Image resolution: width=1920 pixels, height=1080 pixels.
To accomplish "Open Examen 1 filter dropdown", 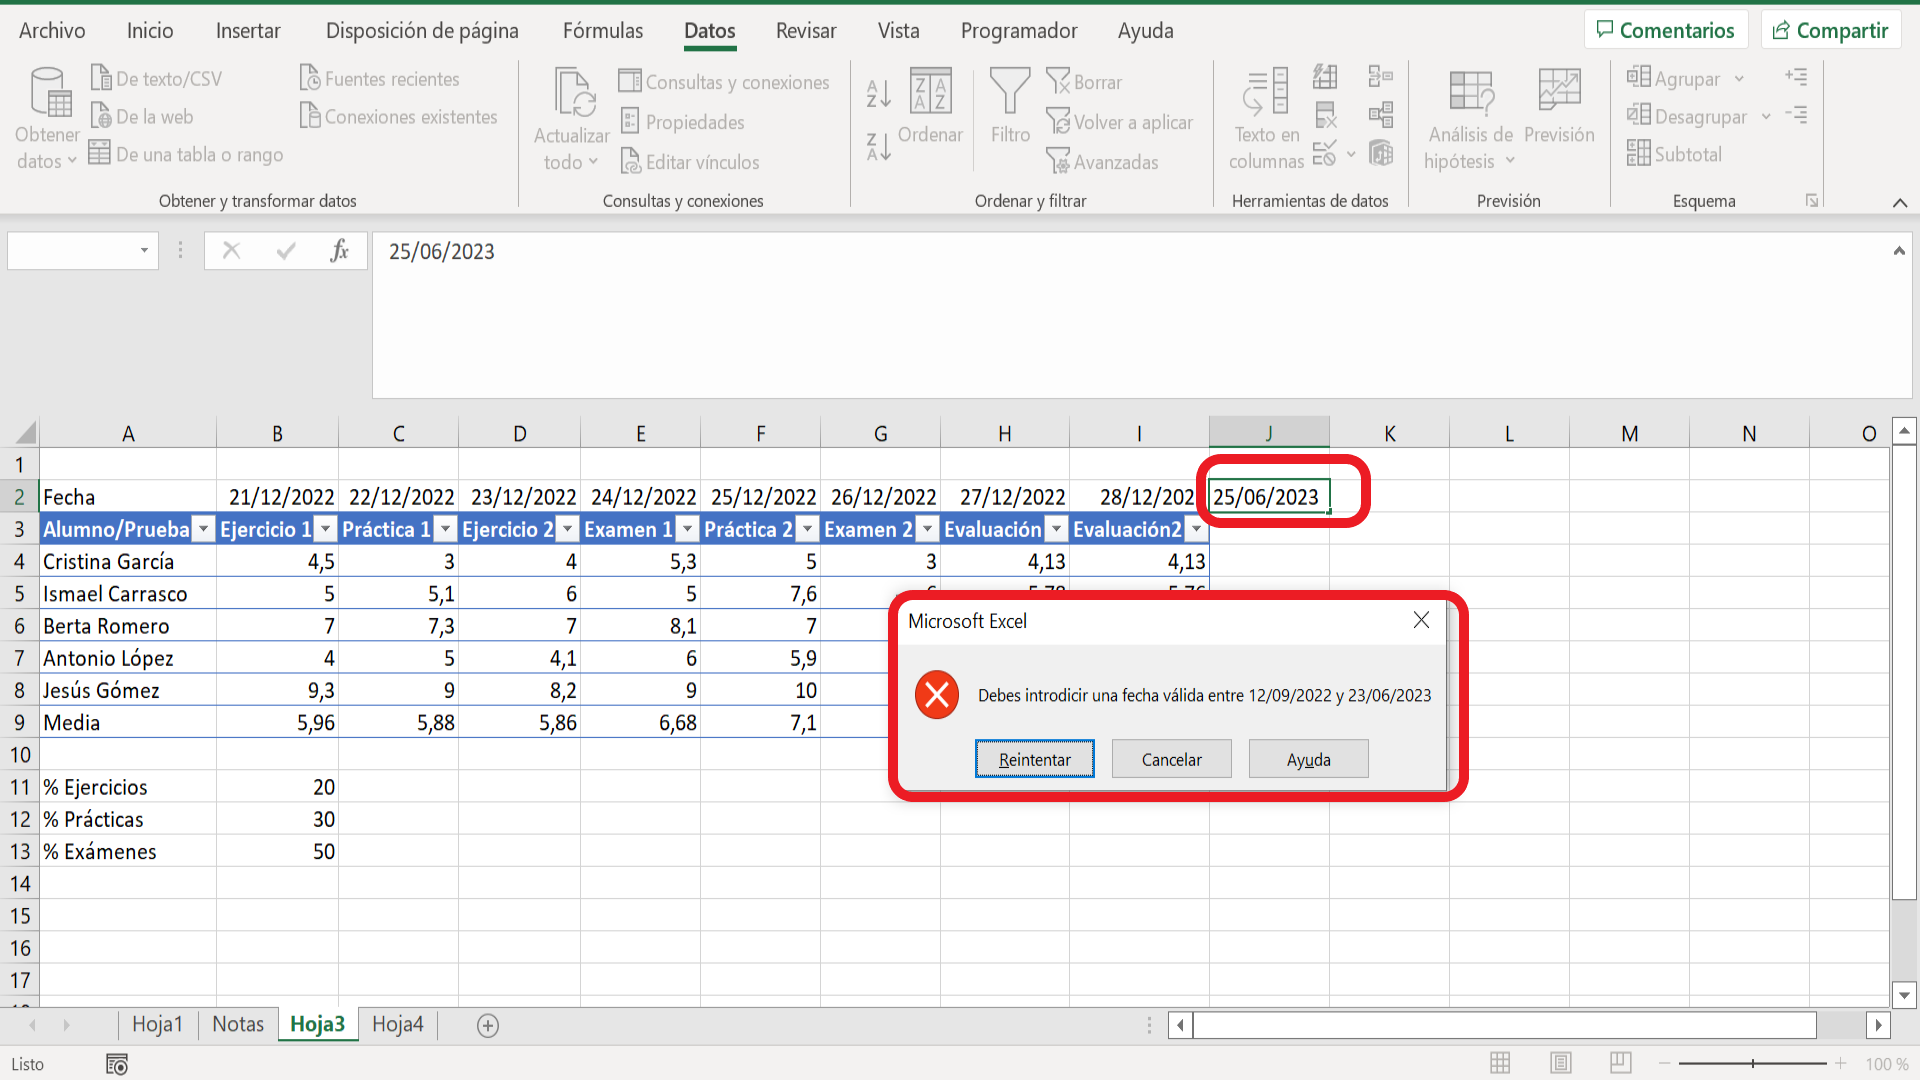I will pyautogui.click(x=687, y=530).
